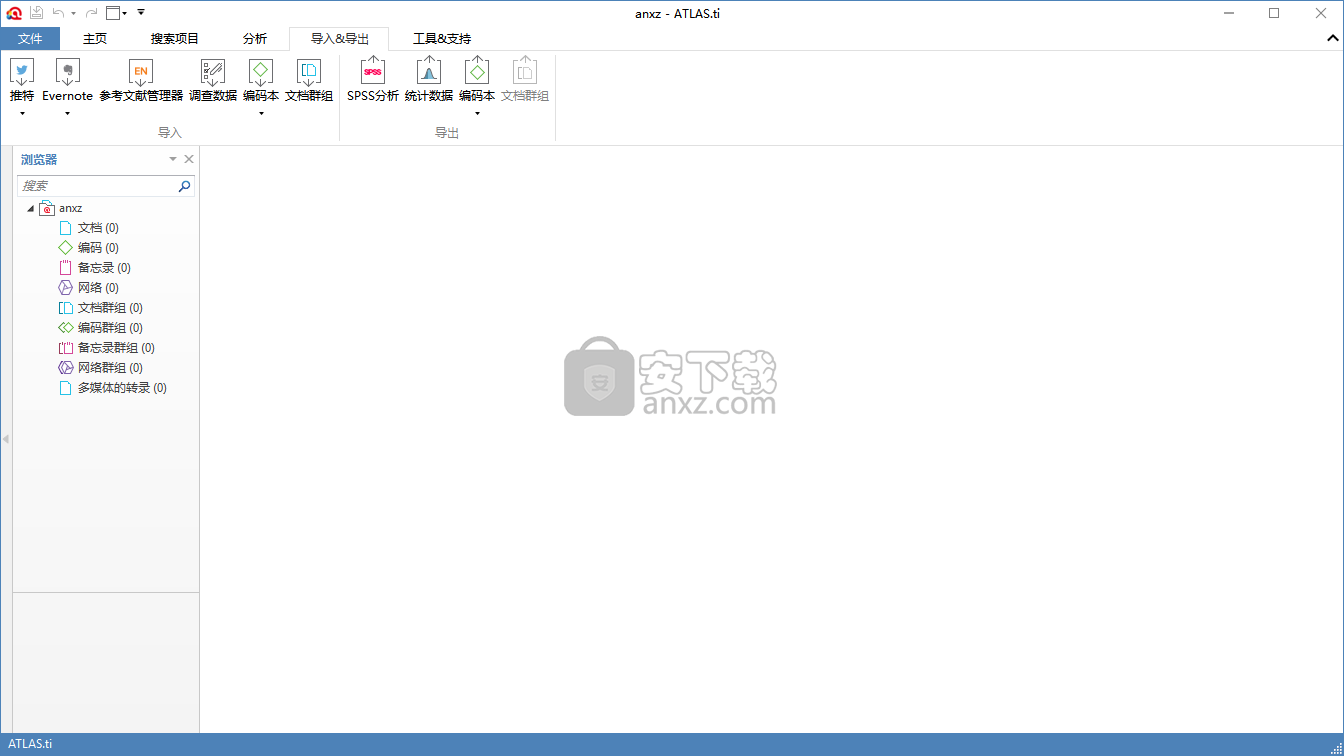Expand the 推特 dropdown arrow

pyautogui.click(x=22, y=113)
